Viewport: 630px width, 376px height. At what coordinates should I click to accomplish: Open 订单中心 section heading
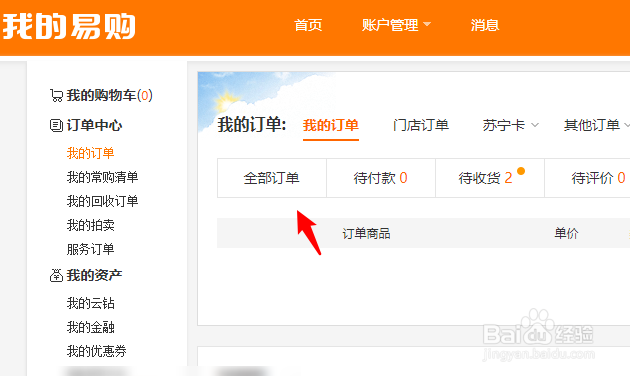coord(94,125)
